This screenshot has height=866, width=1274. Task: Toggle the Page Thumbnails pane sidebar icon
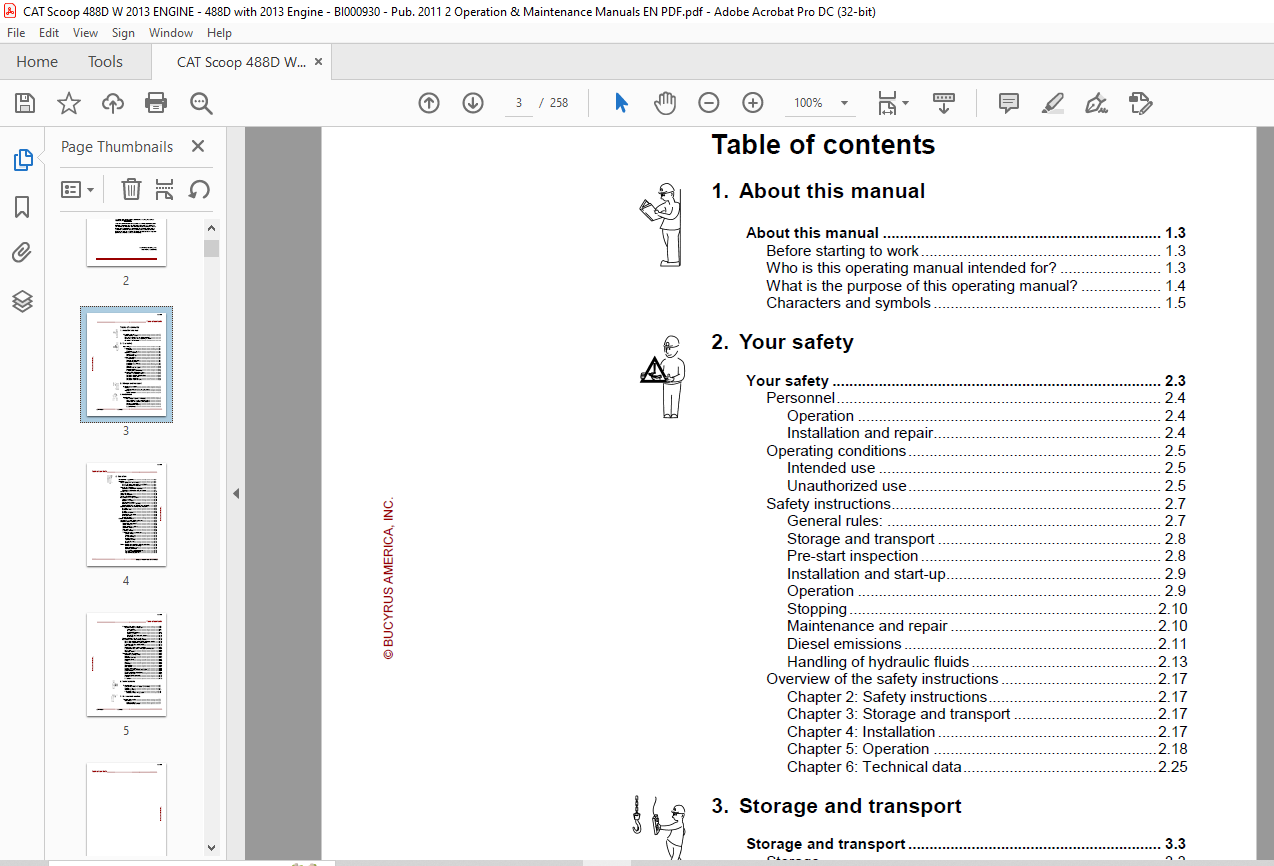coord(23,159)
